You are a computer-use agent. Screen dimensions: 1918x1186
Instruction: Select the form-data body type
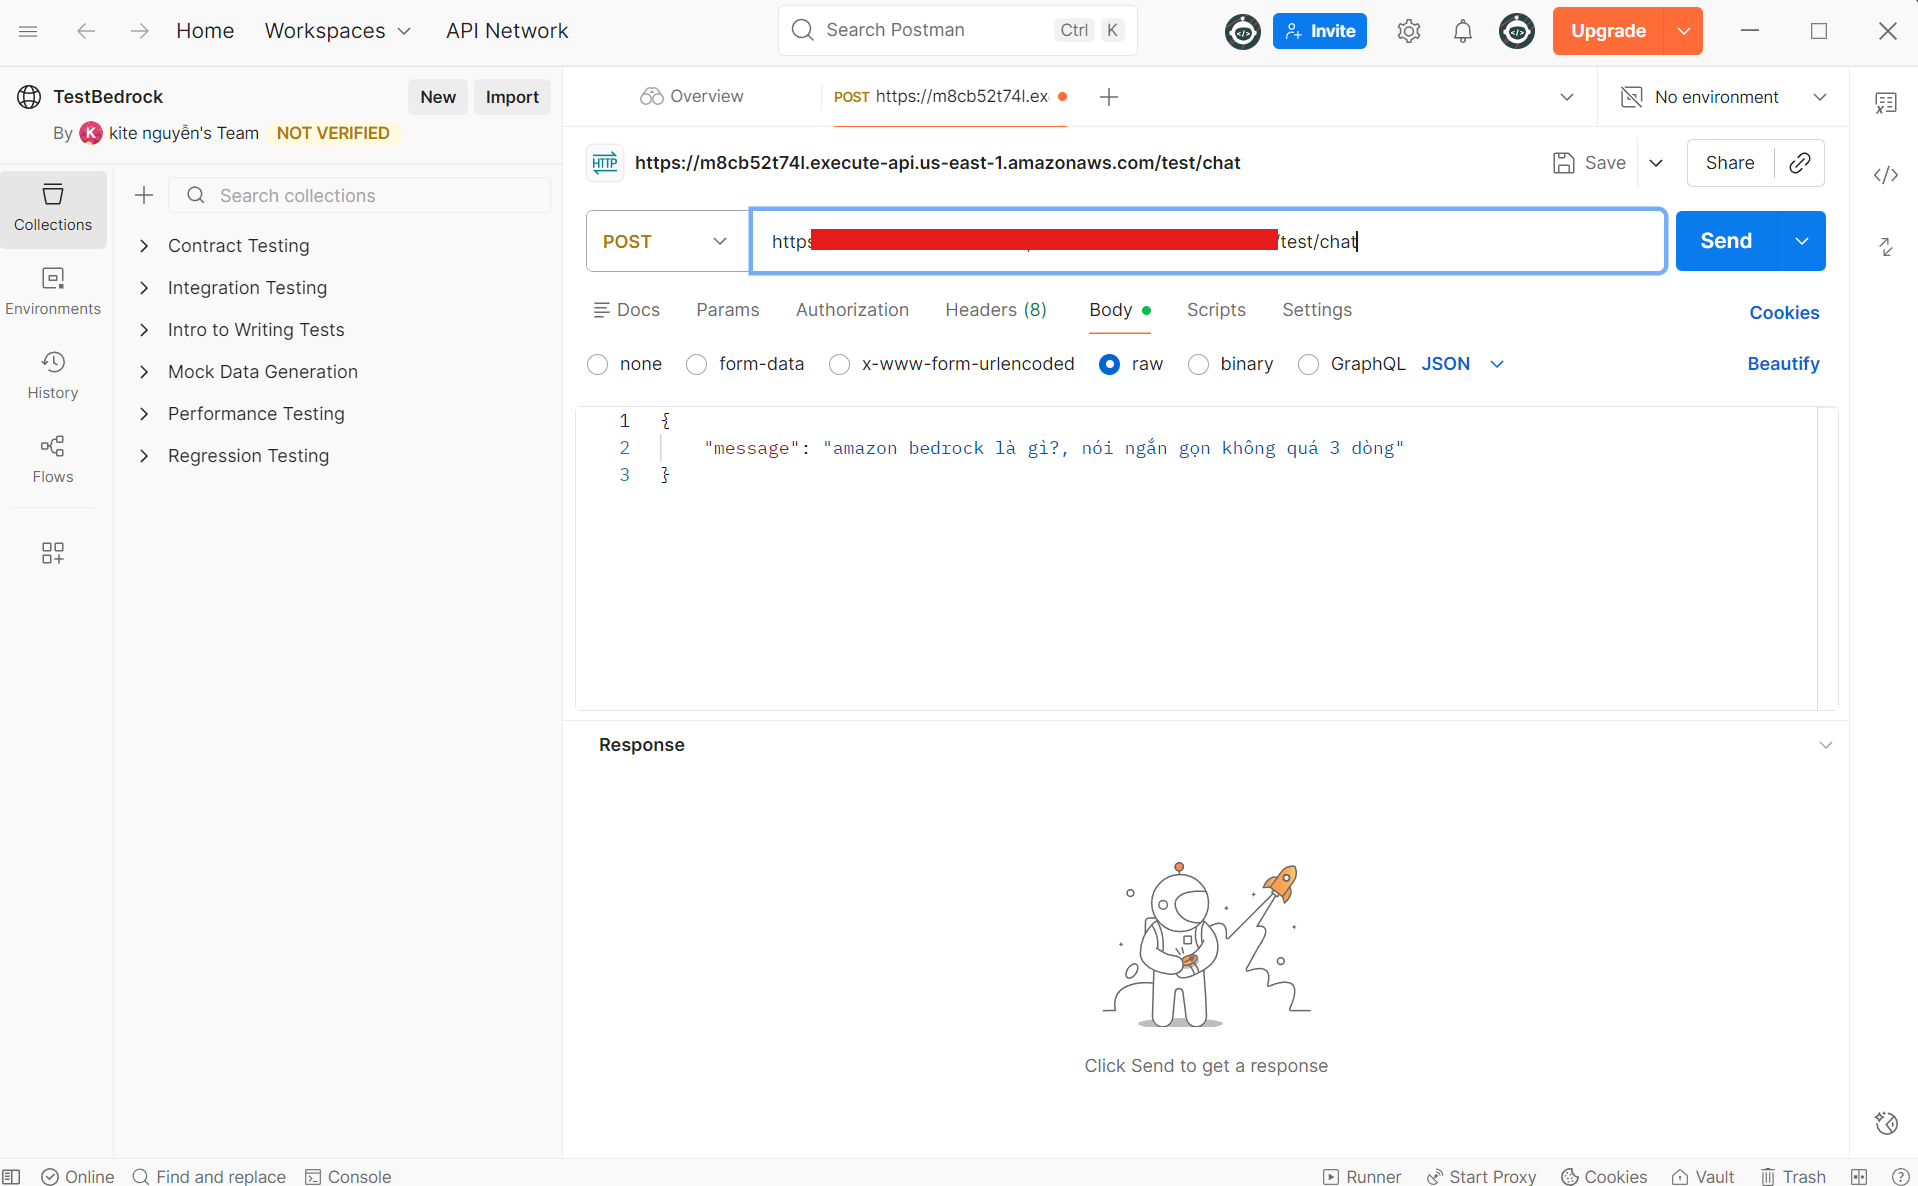click(696, 365)
